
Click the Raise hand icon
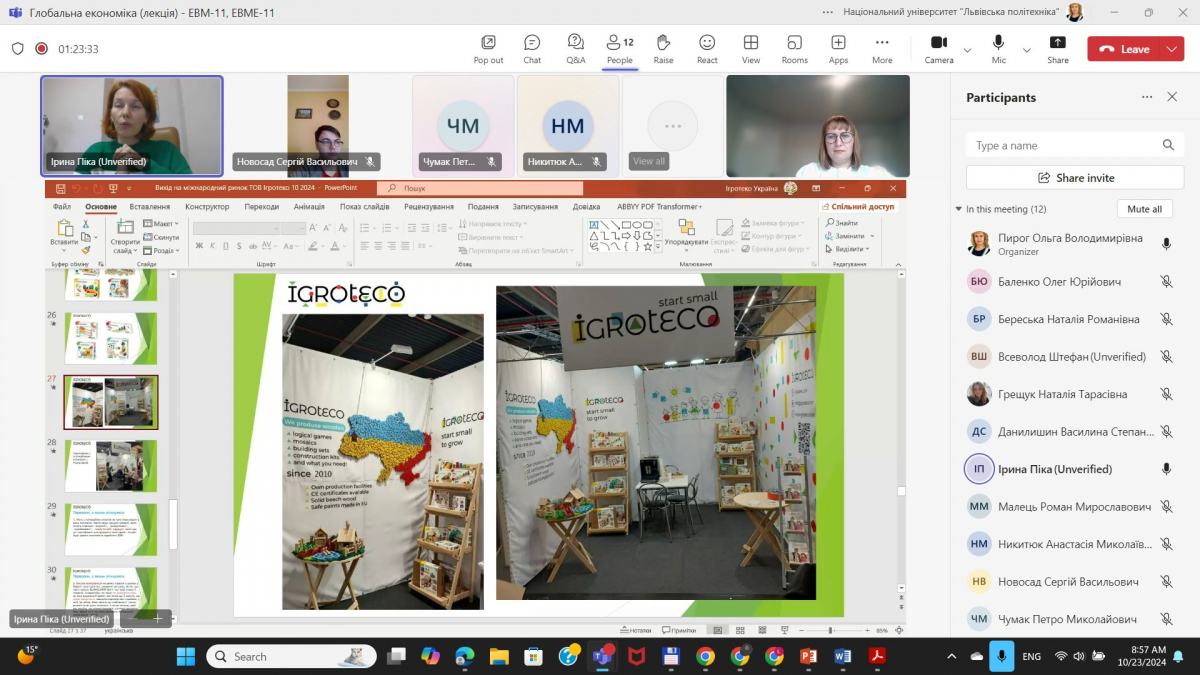click(x=663, y=48)
